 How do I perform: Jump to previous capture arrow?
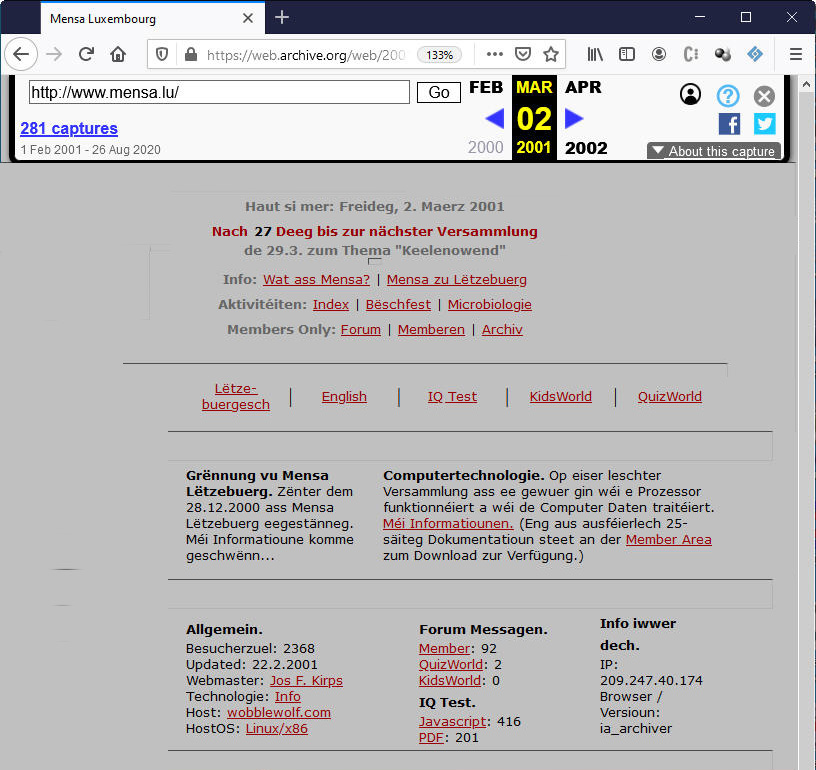coord(494,119)
